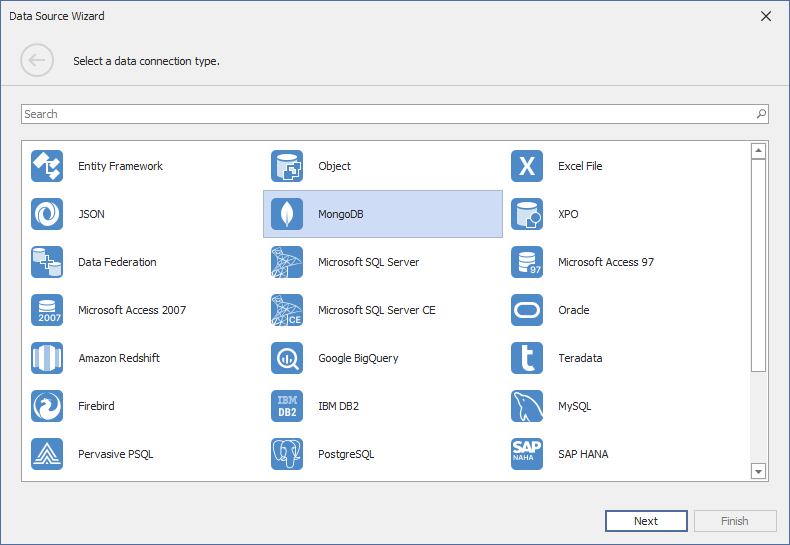This screenshot has height=545, width=790.
Task: Click the "MongoDB" label
Action: tap(341, 215)
